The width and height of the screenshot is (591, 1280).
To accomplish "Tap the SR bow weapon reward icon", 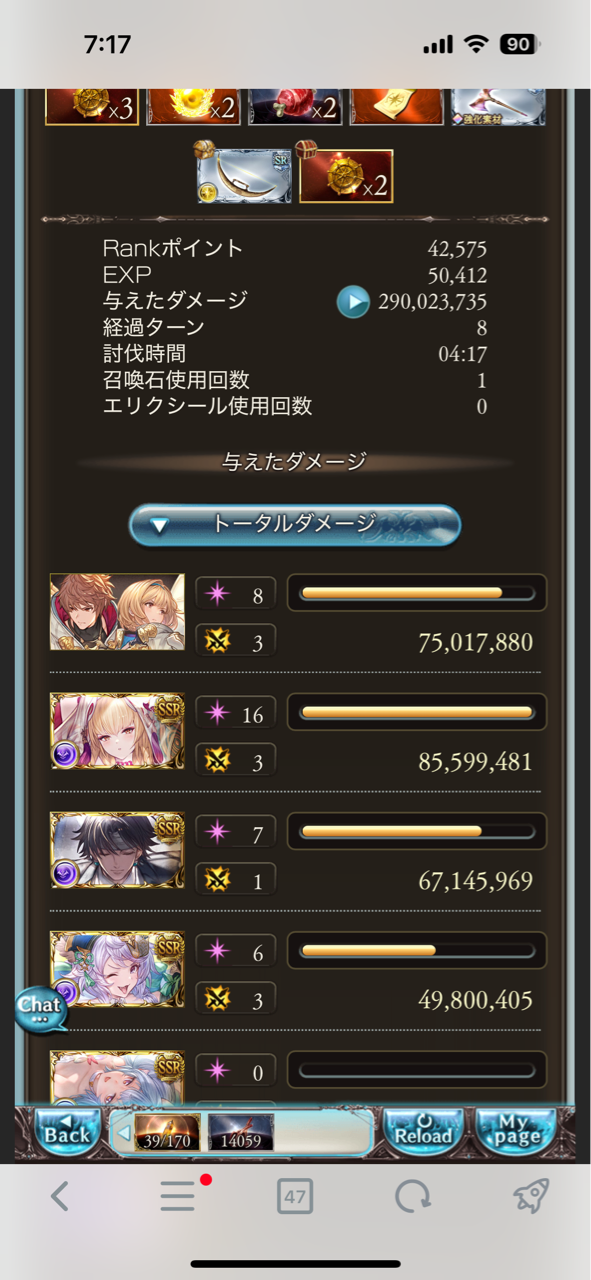I will point(243,176).
